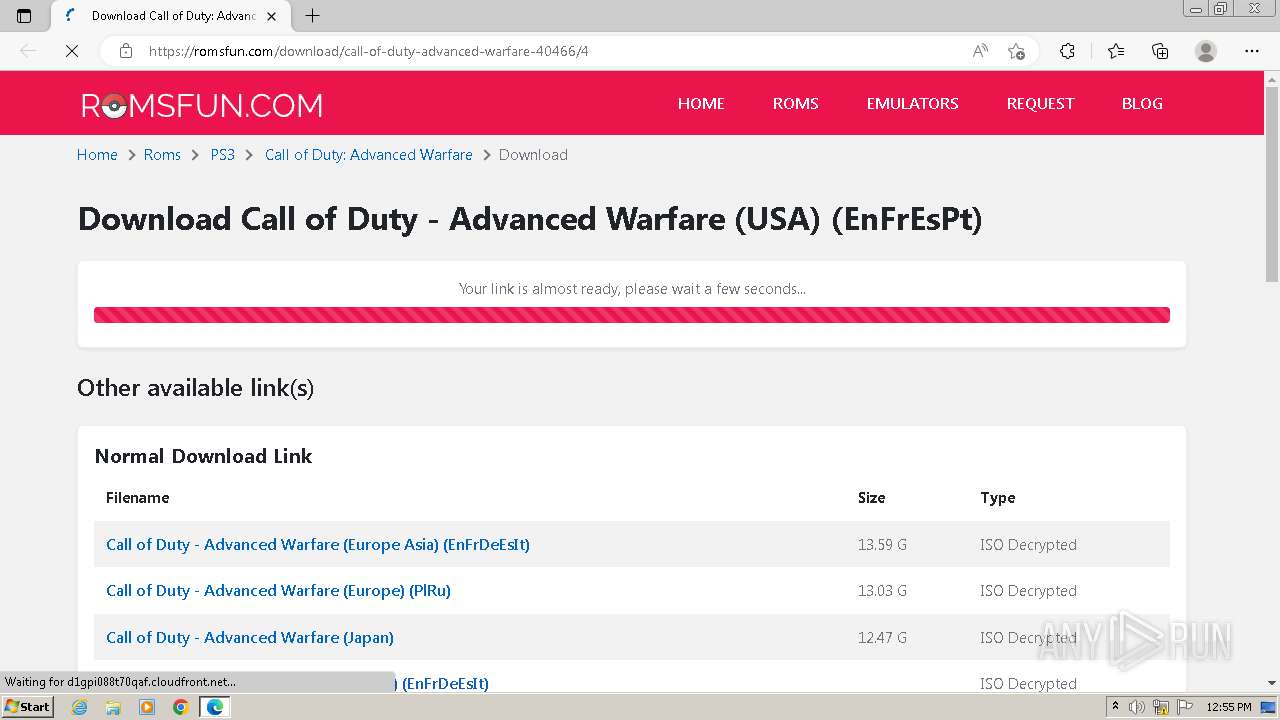Open Collections panel
Screen dimensions: 1280x720
pyautogui.click(x=1160, y=51)
